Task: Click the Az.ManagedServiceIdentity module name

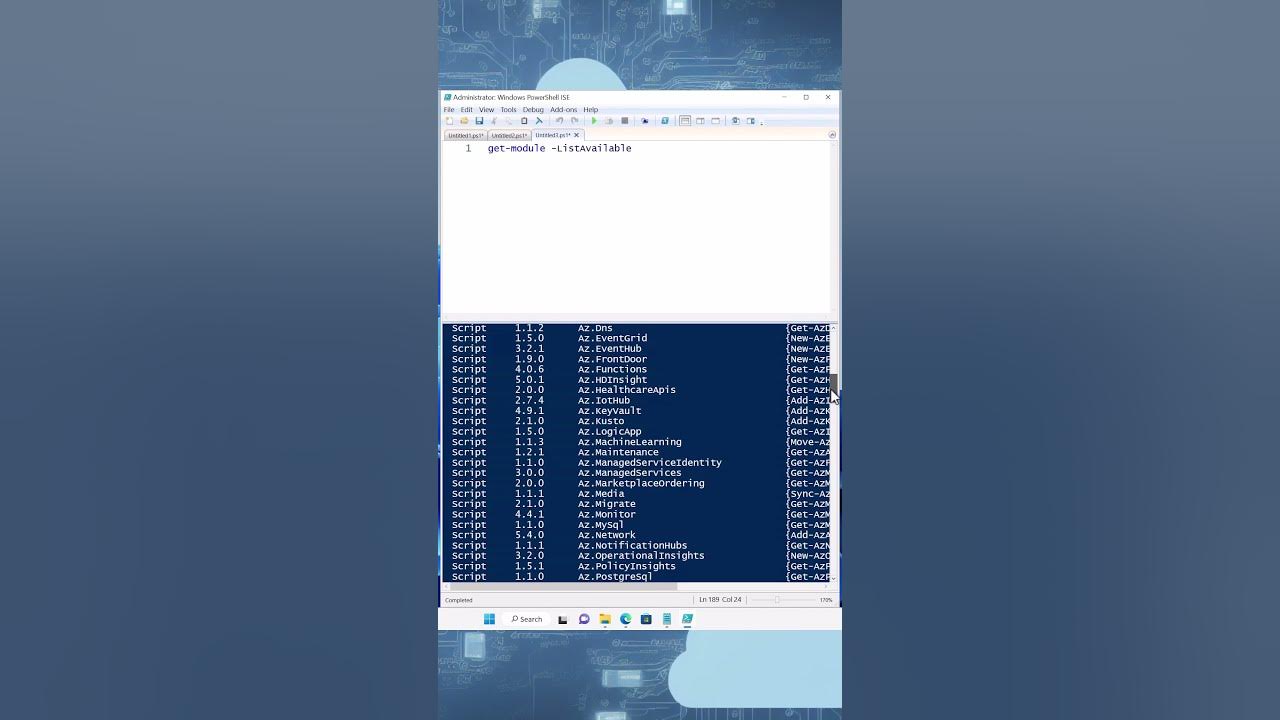Action: click(x=650, y=462)
